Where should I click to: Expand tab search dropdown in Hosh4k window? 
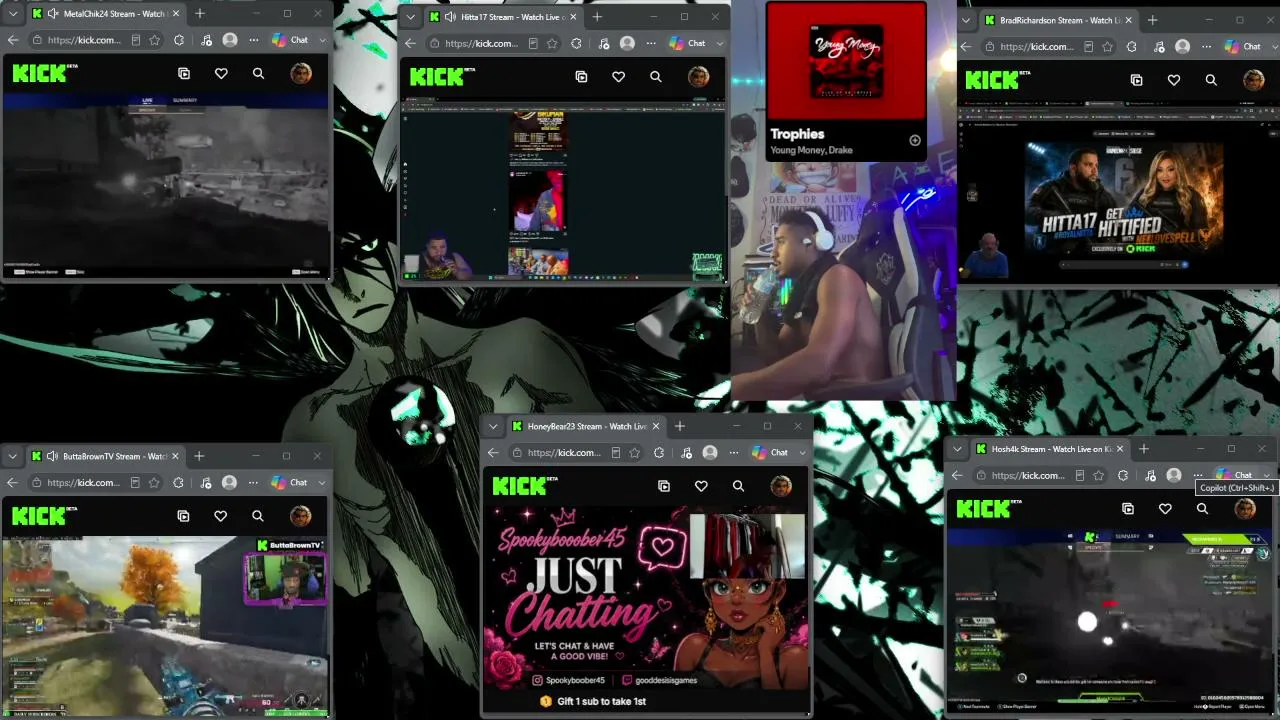(957, 449)
